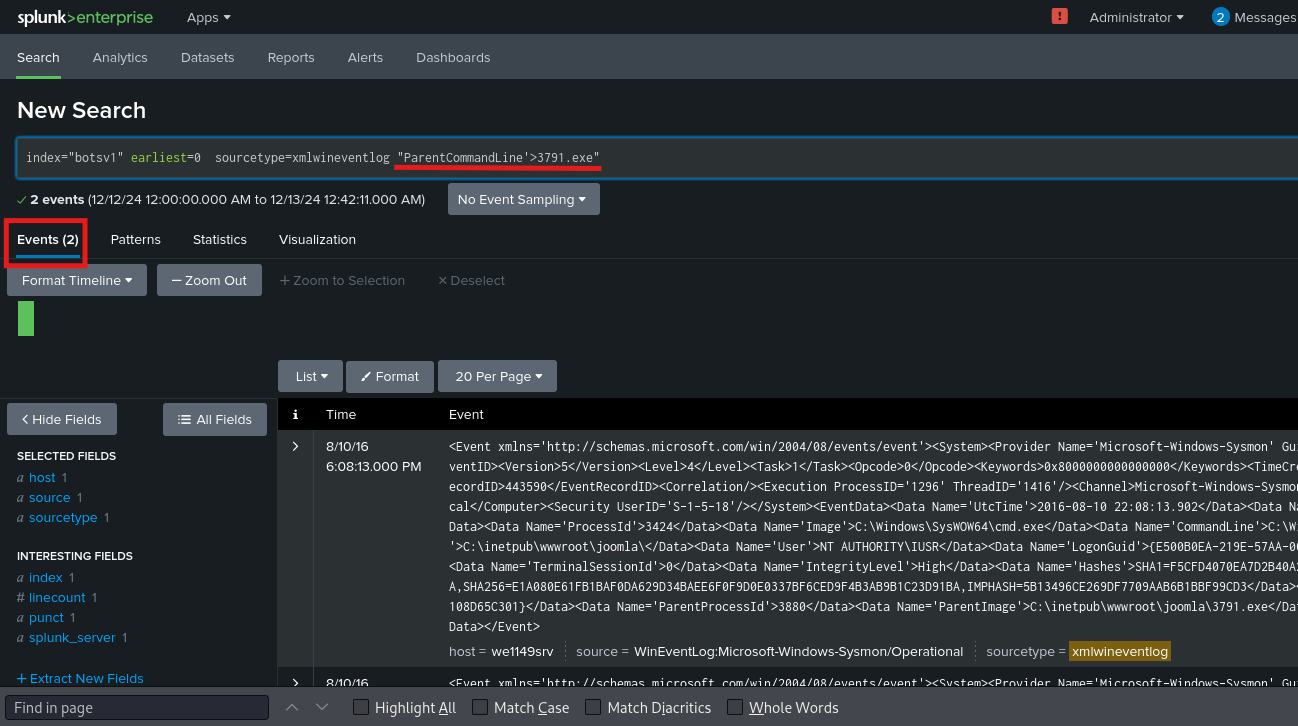The image size is (1298, 726).
Task: Open the List view dropdown
Action: coord(310,376)
